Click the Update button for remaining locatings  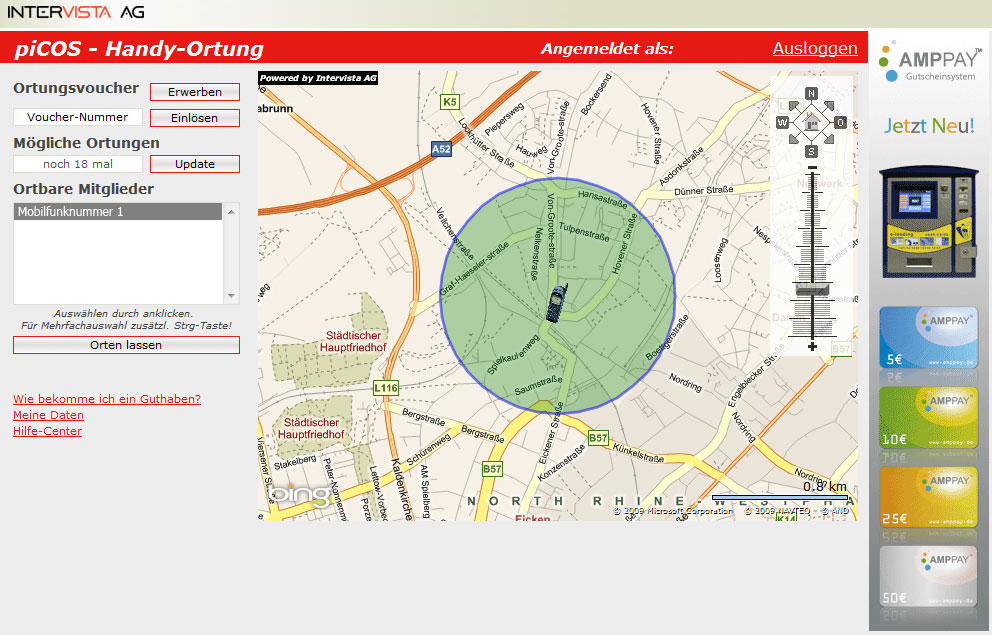pyautogui.click(x=195, y=164)
